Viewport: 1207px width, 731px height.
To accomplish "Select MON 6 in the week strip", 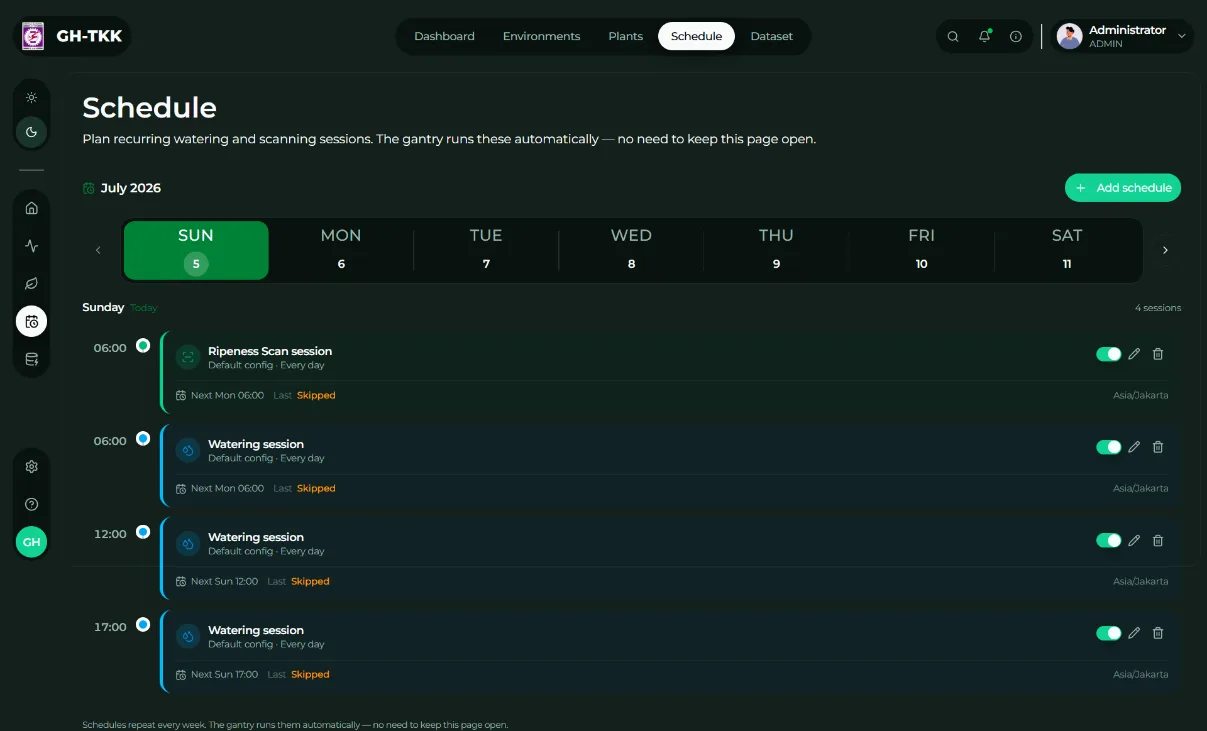I will [341, 250].
